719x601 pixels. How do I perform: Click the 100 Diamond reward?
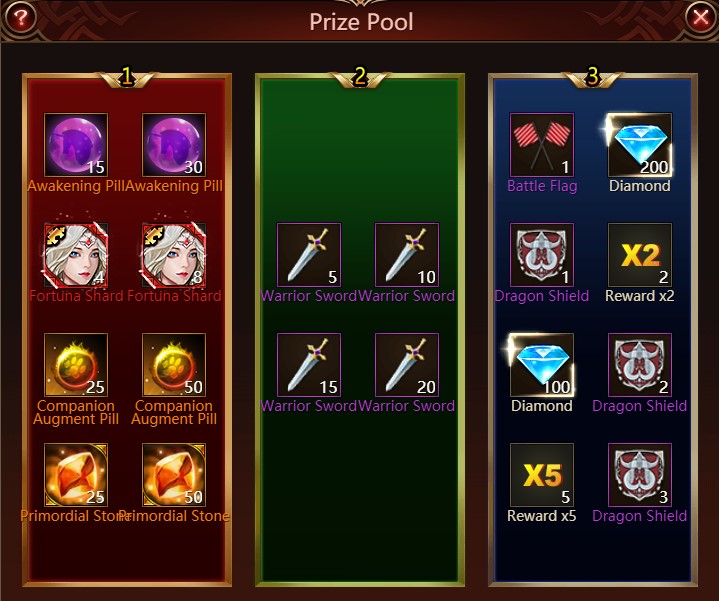click(x=542, y=365)
